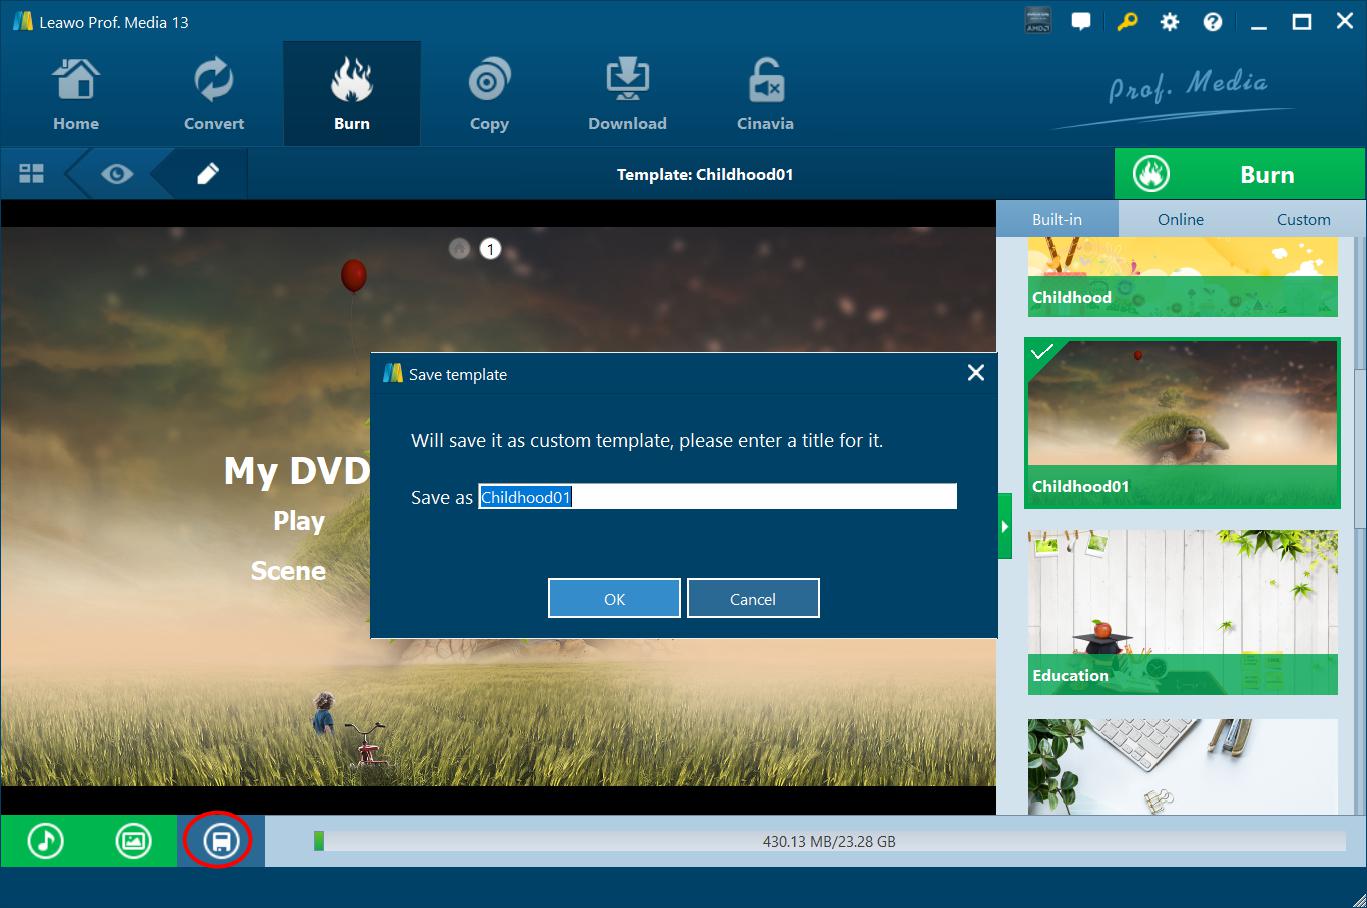
Task: Choose the Childhood template thumbnail
Action: pyautogui.click(x=1183, y=277)
